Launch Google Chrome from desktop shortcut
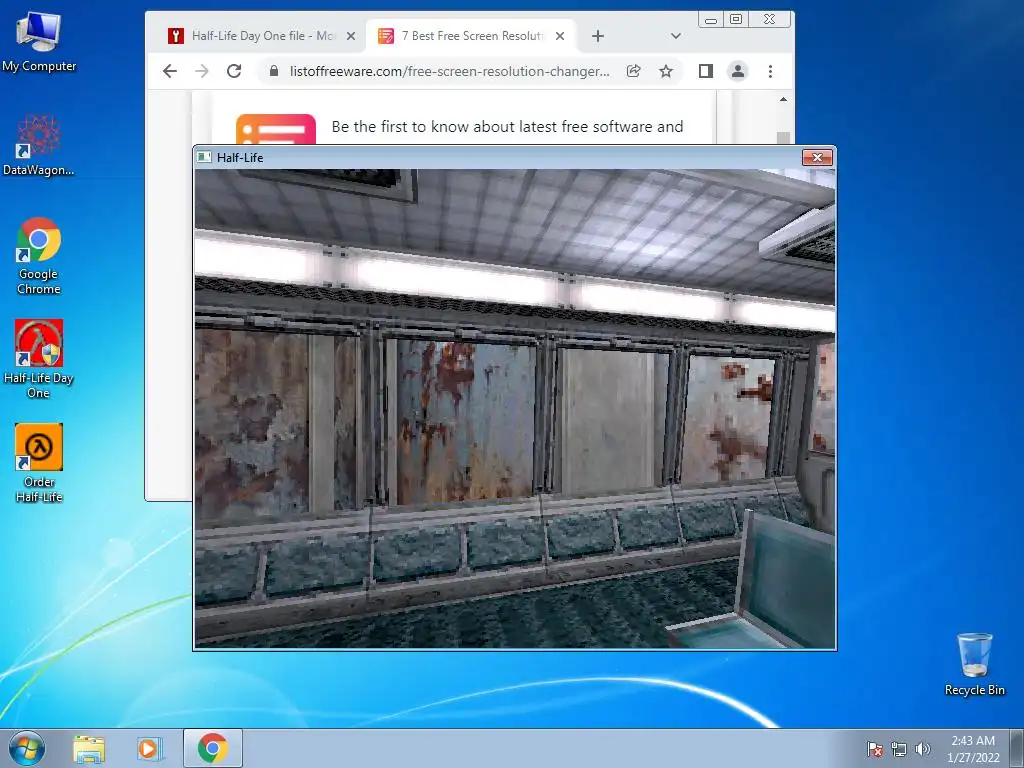1024x768 pixels. pos(39,256)
